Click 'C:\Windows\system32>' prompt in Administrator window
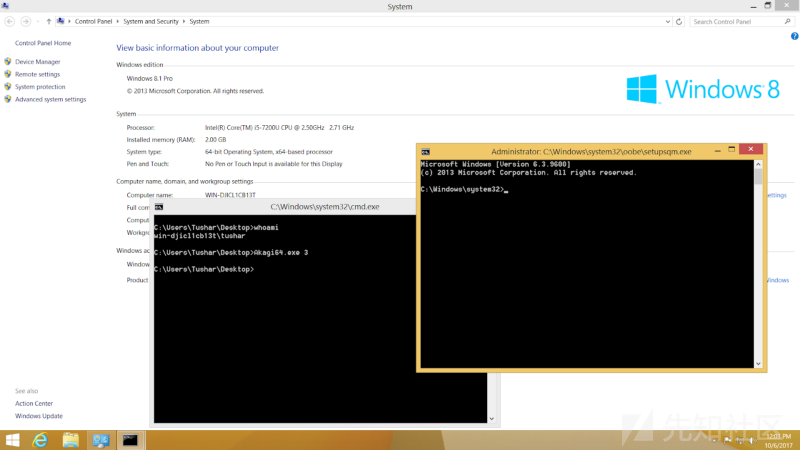Image resolution: width=800 pixels, height=450 pixels. click(462, 189)
